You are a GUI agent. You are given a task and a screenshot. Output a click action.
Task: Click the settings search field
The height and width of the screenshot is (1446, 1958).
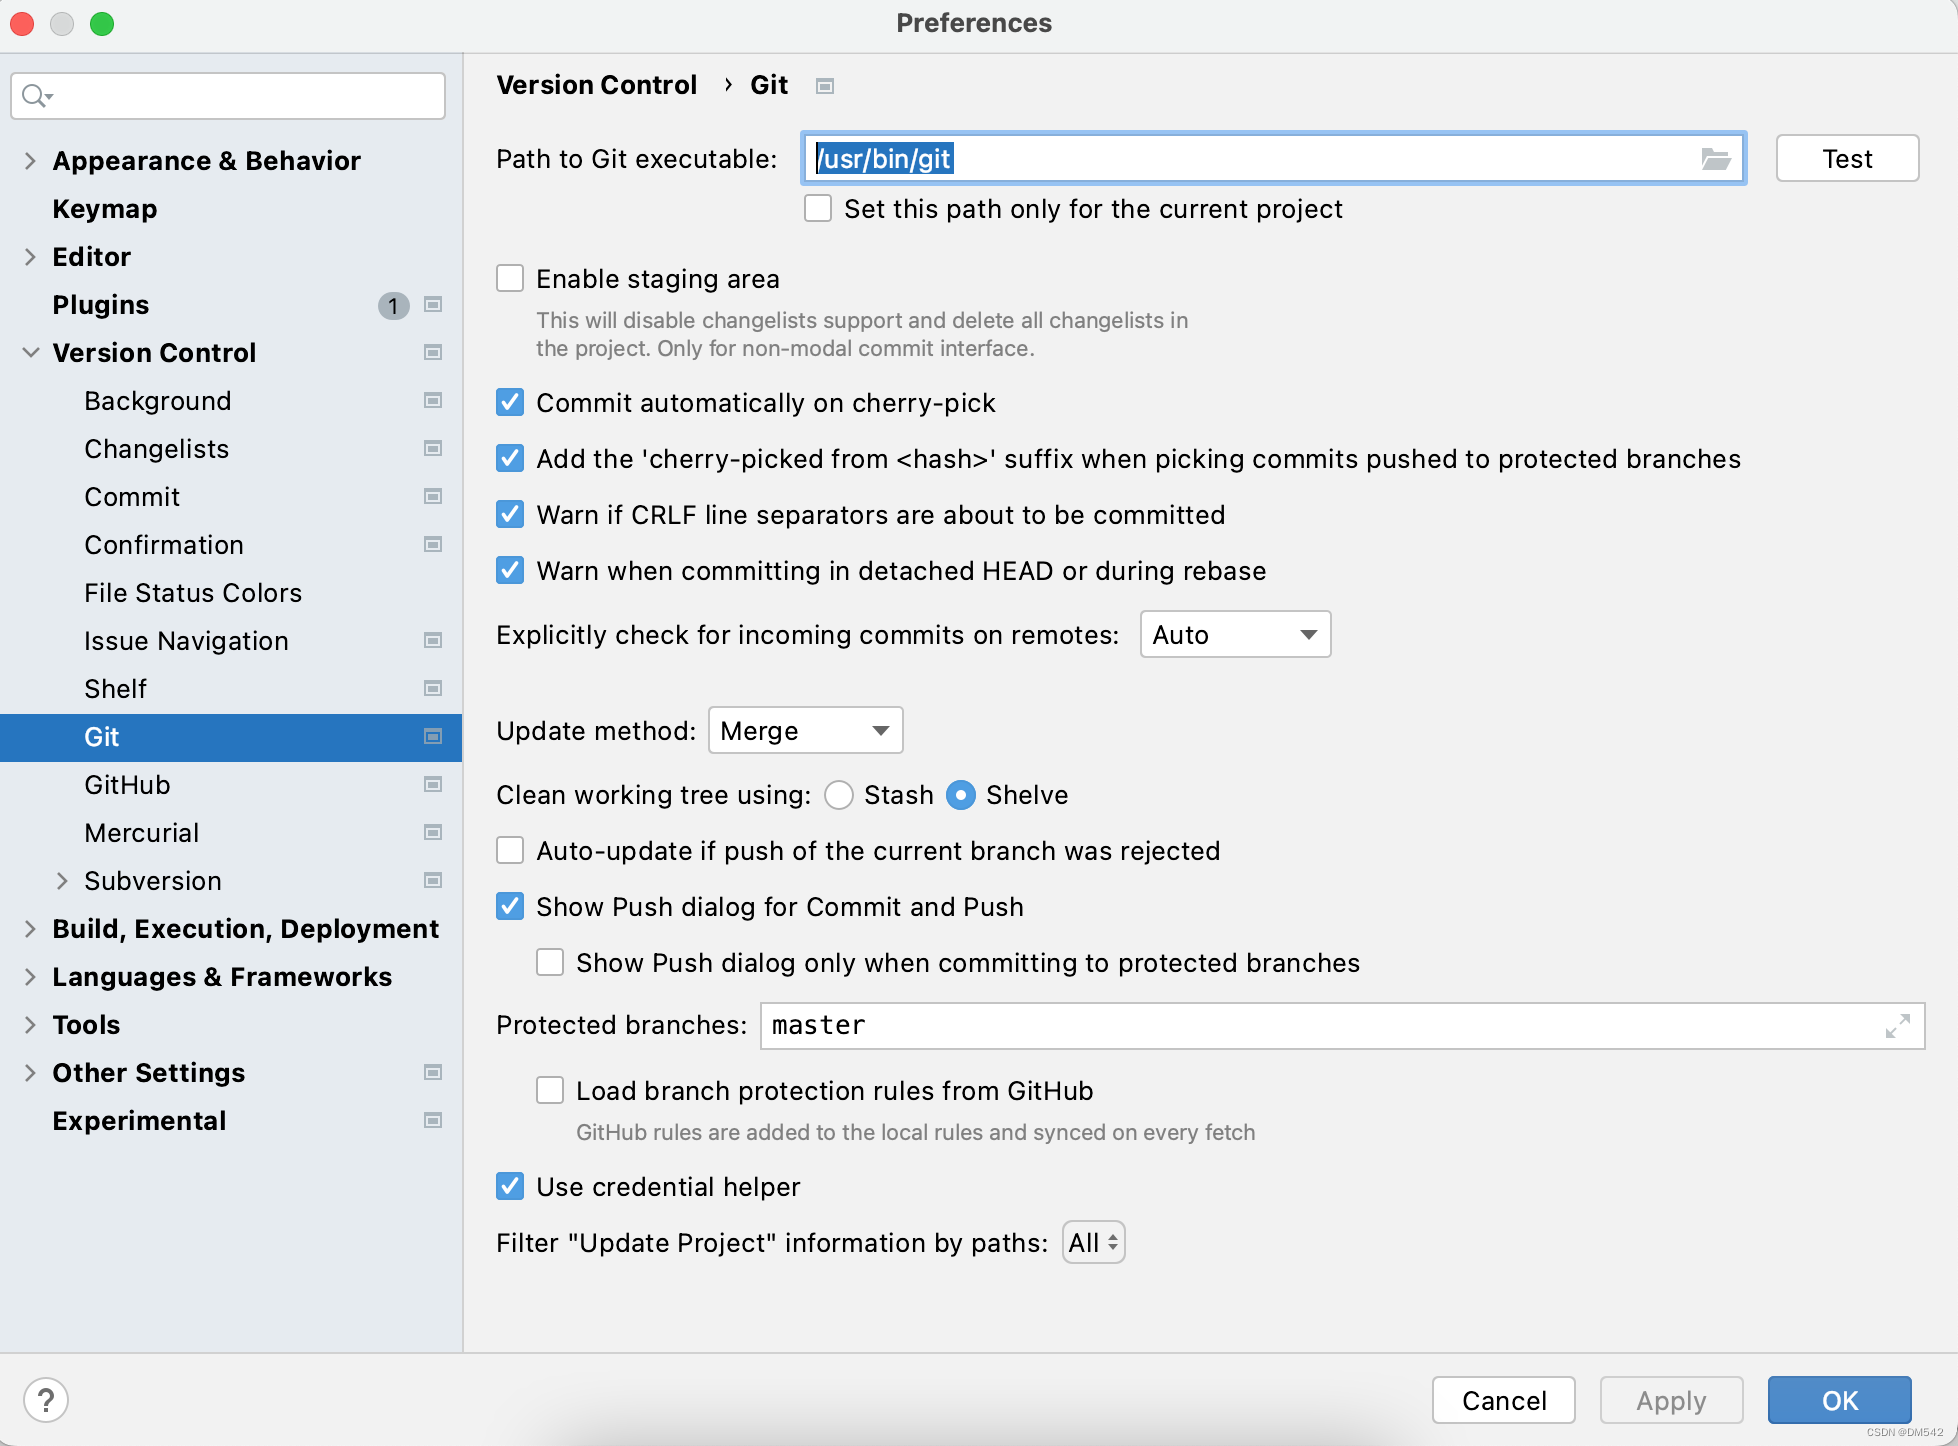(228, 96)
